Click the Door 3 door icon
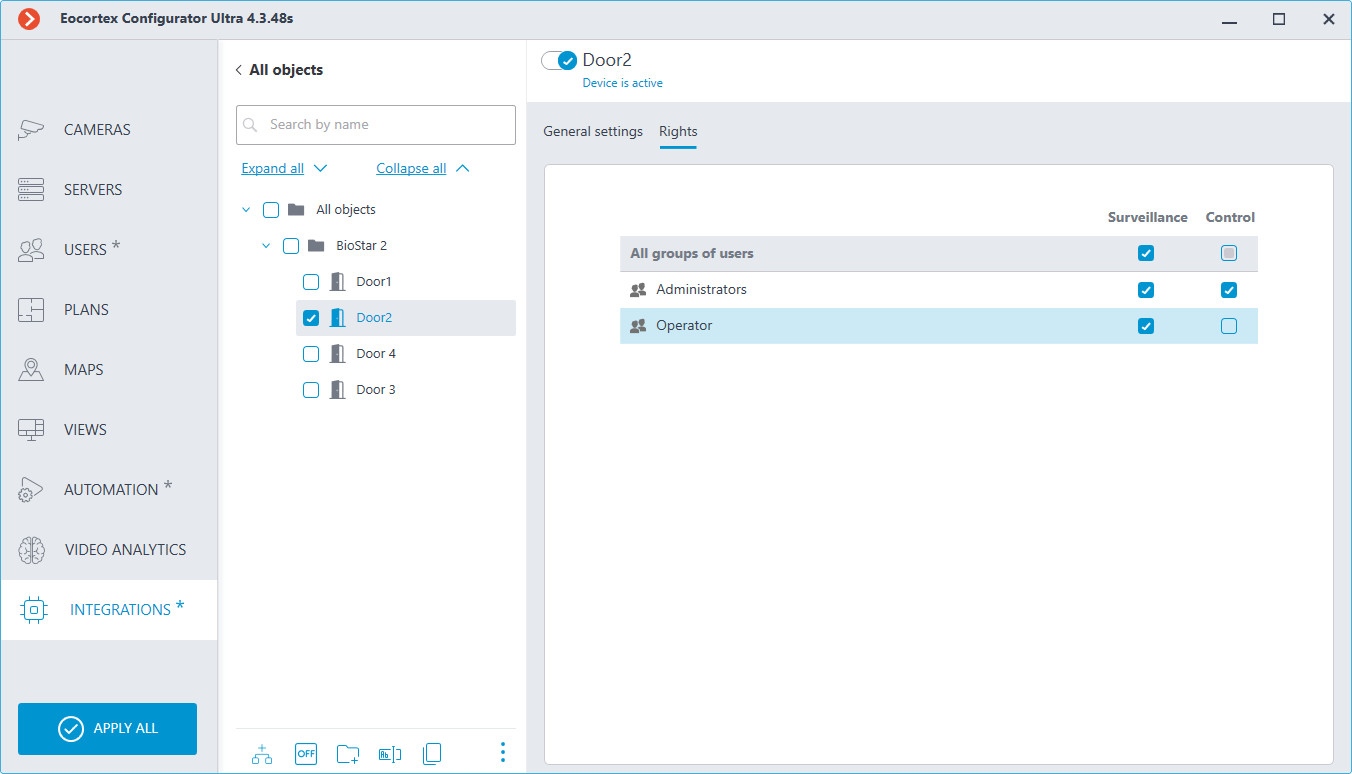Viewport: 1352px width, 774px height. click(338, 390)
